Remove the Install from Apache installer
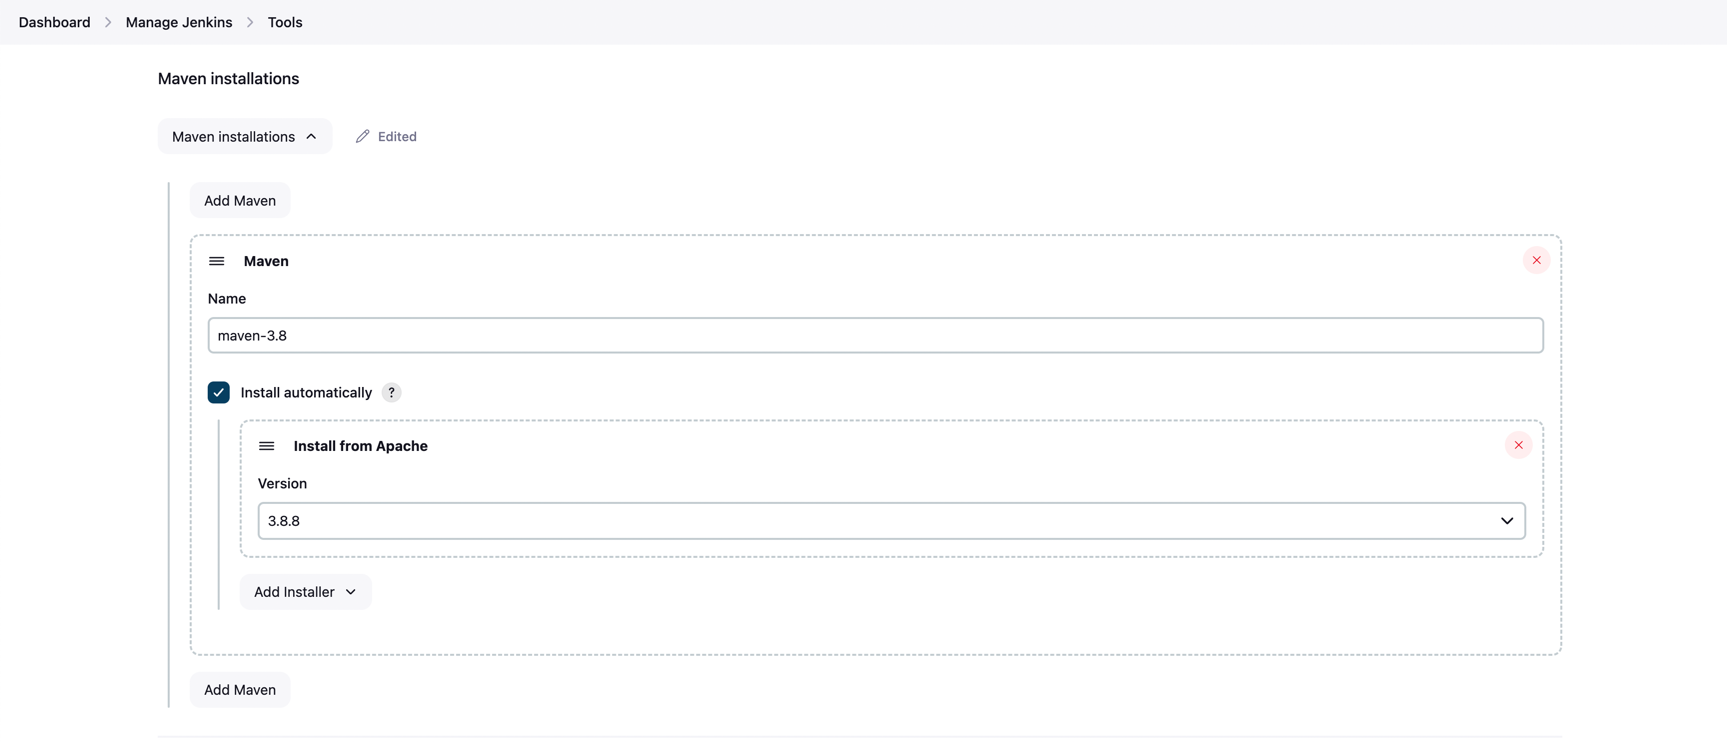 coord(1518,445)
